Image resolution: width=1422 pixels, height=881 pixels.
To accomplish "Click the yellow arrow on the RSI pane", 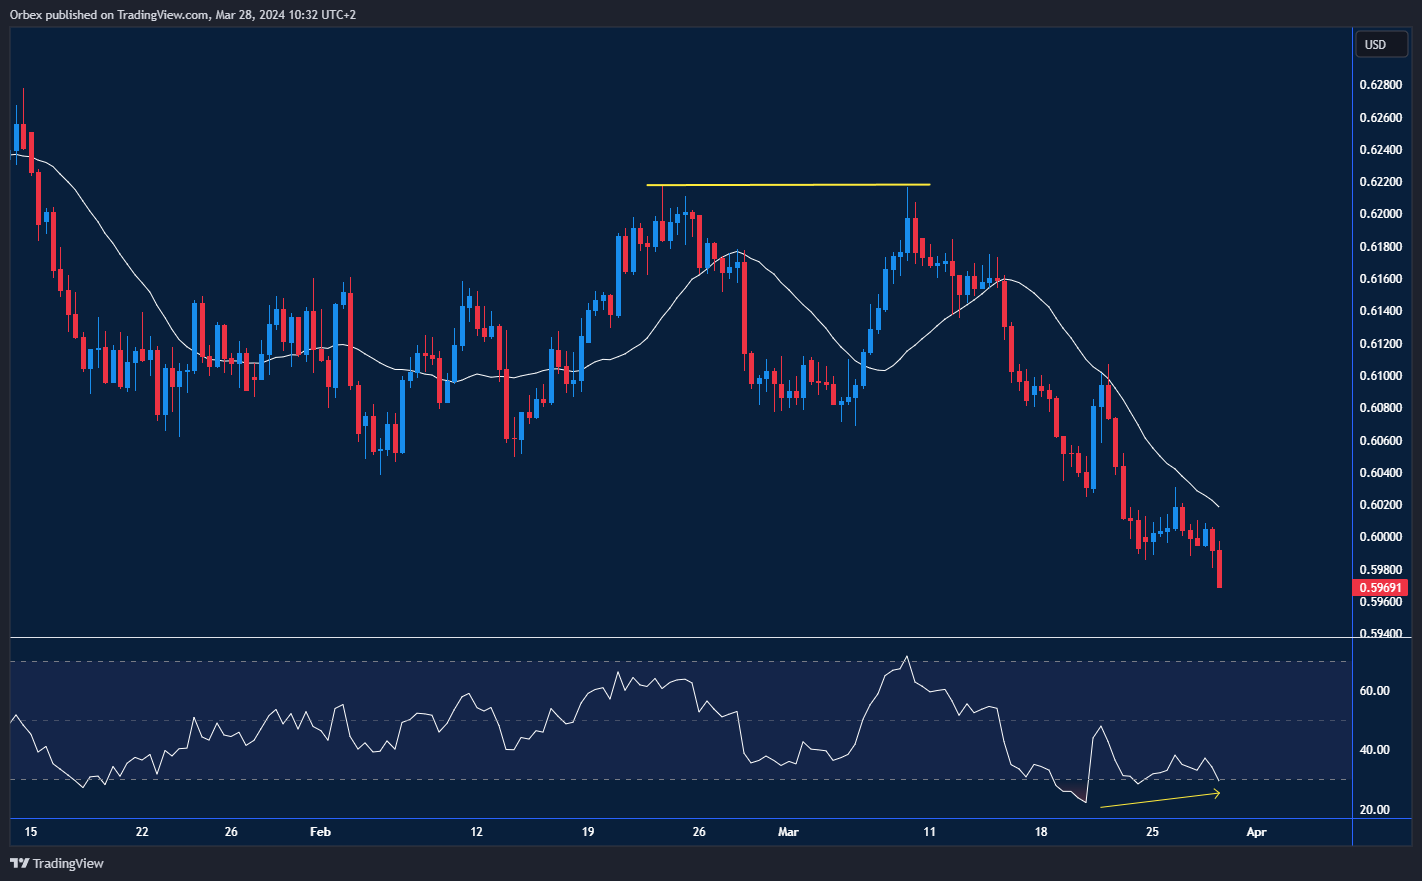I will coord(1160,800).
